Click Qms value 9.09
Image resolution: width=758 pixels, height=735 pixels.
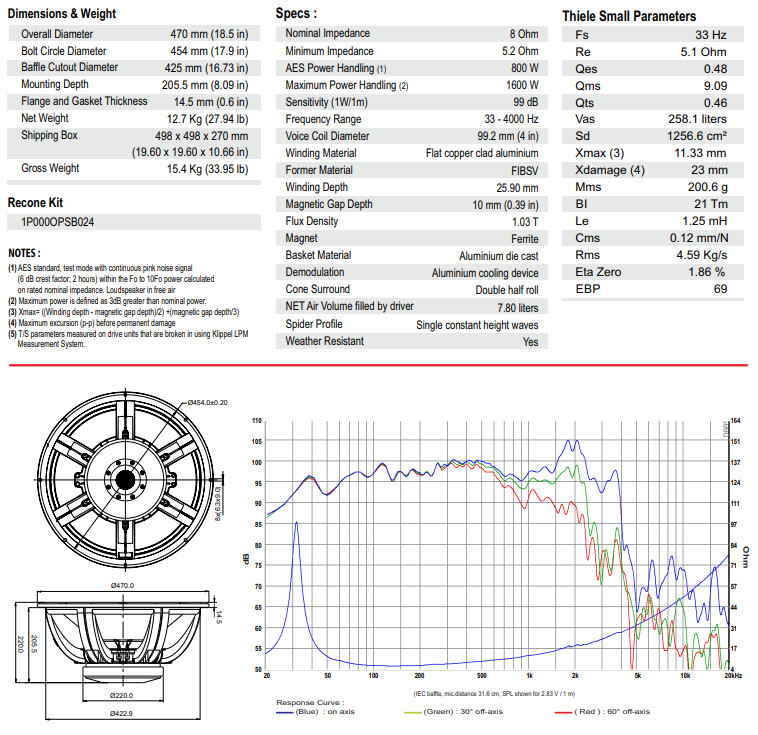(715, 86)
